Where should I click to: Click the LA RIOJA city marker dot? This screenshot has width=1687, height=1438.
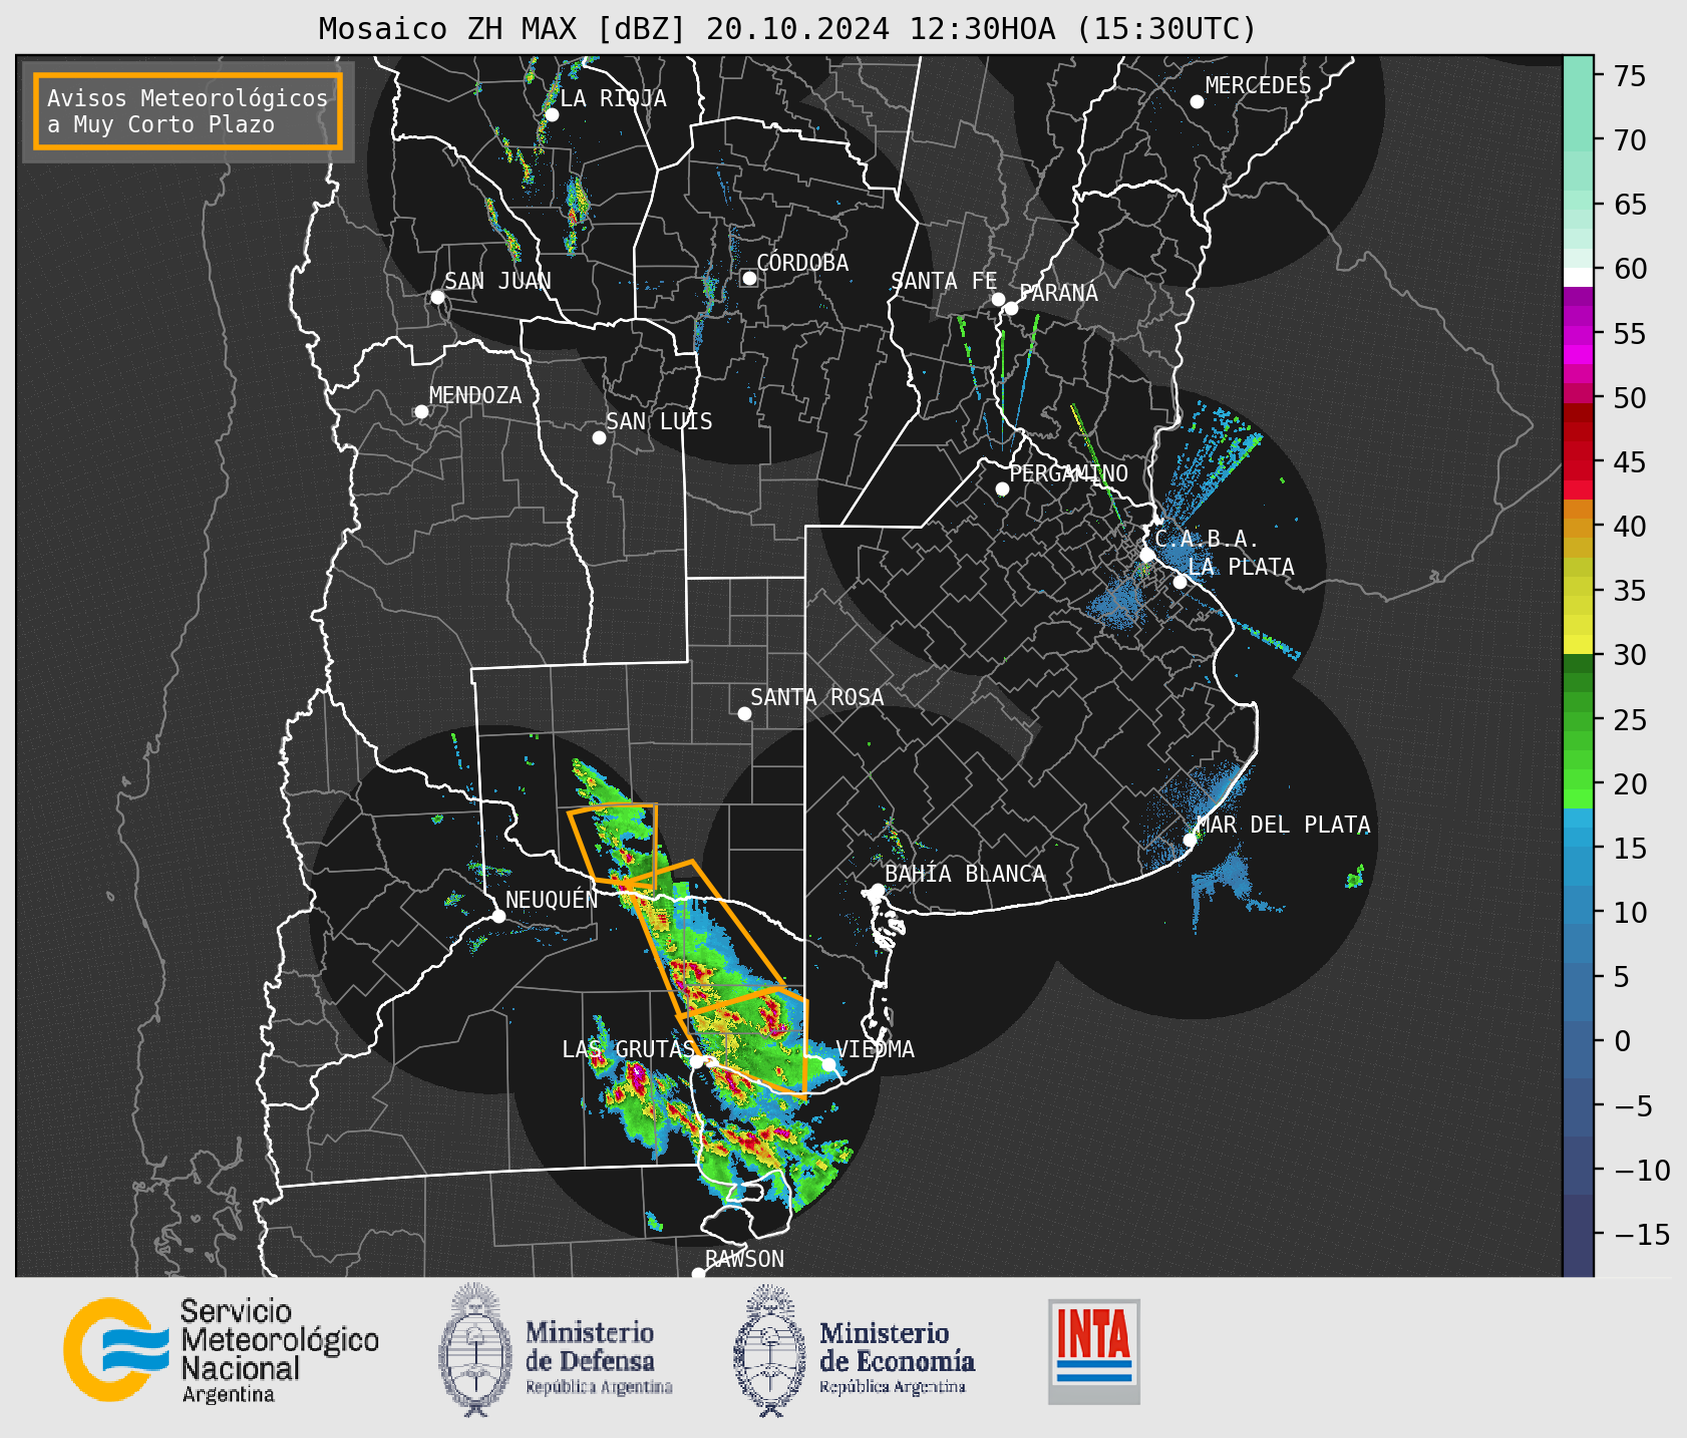(552, 115)
